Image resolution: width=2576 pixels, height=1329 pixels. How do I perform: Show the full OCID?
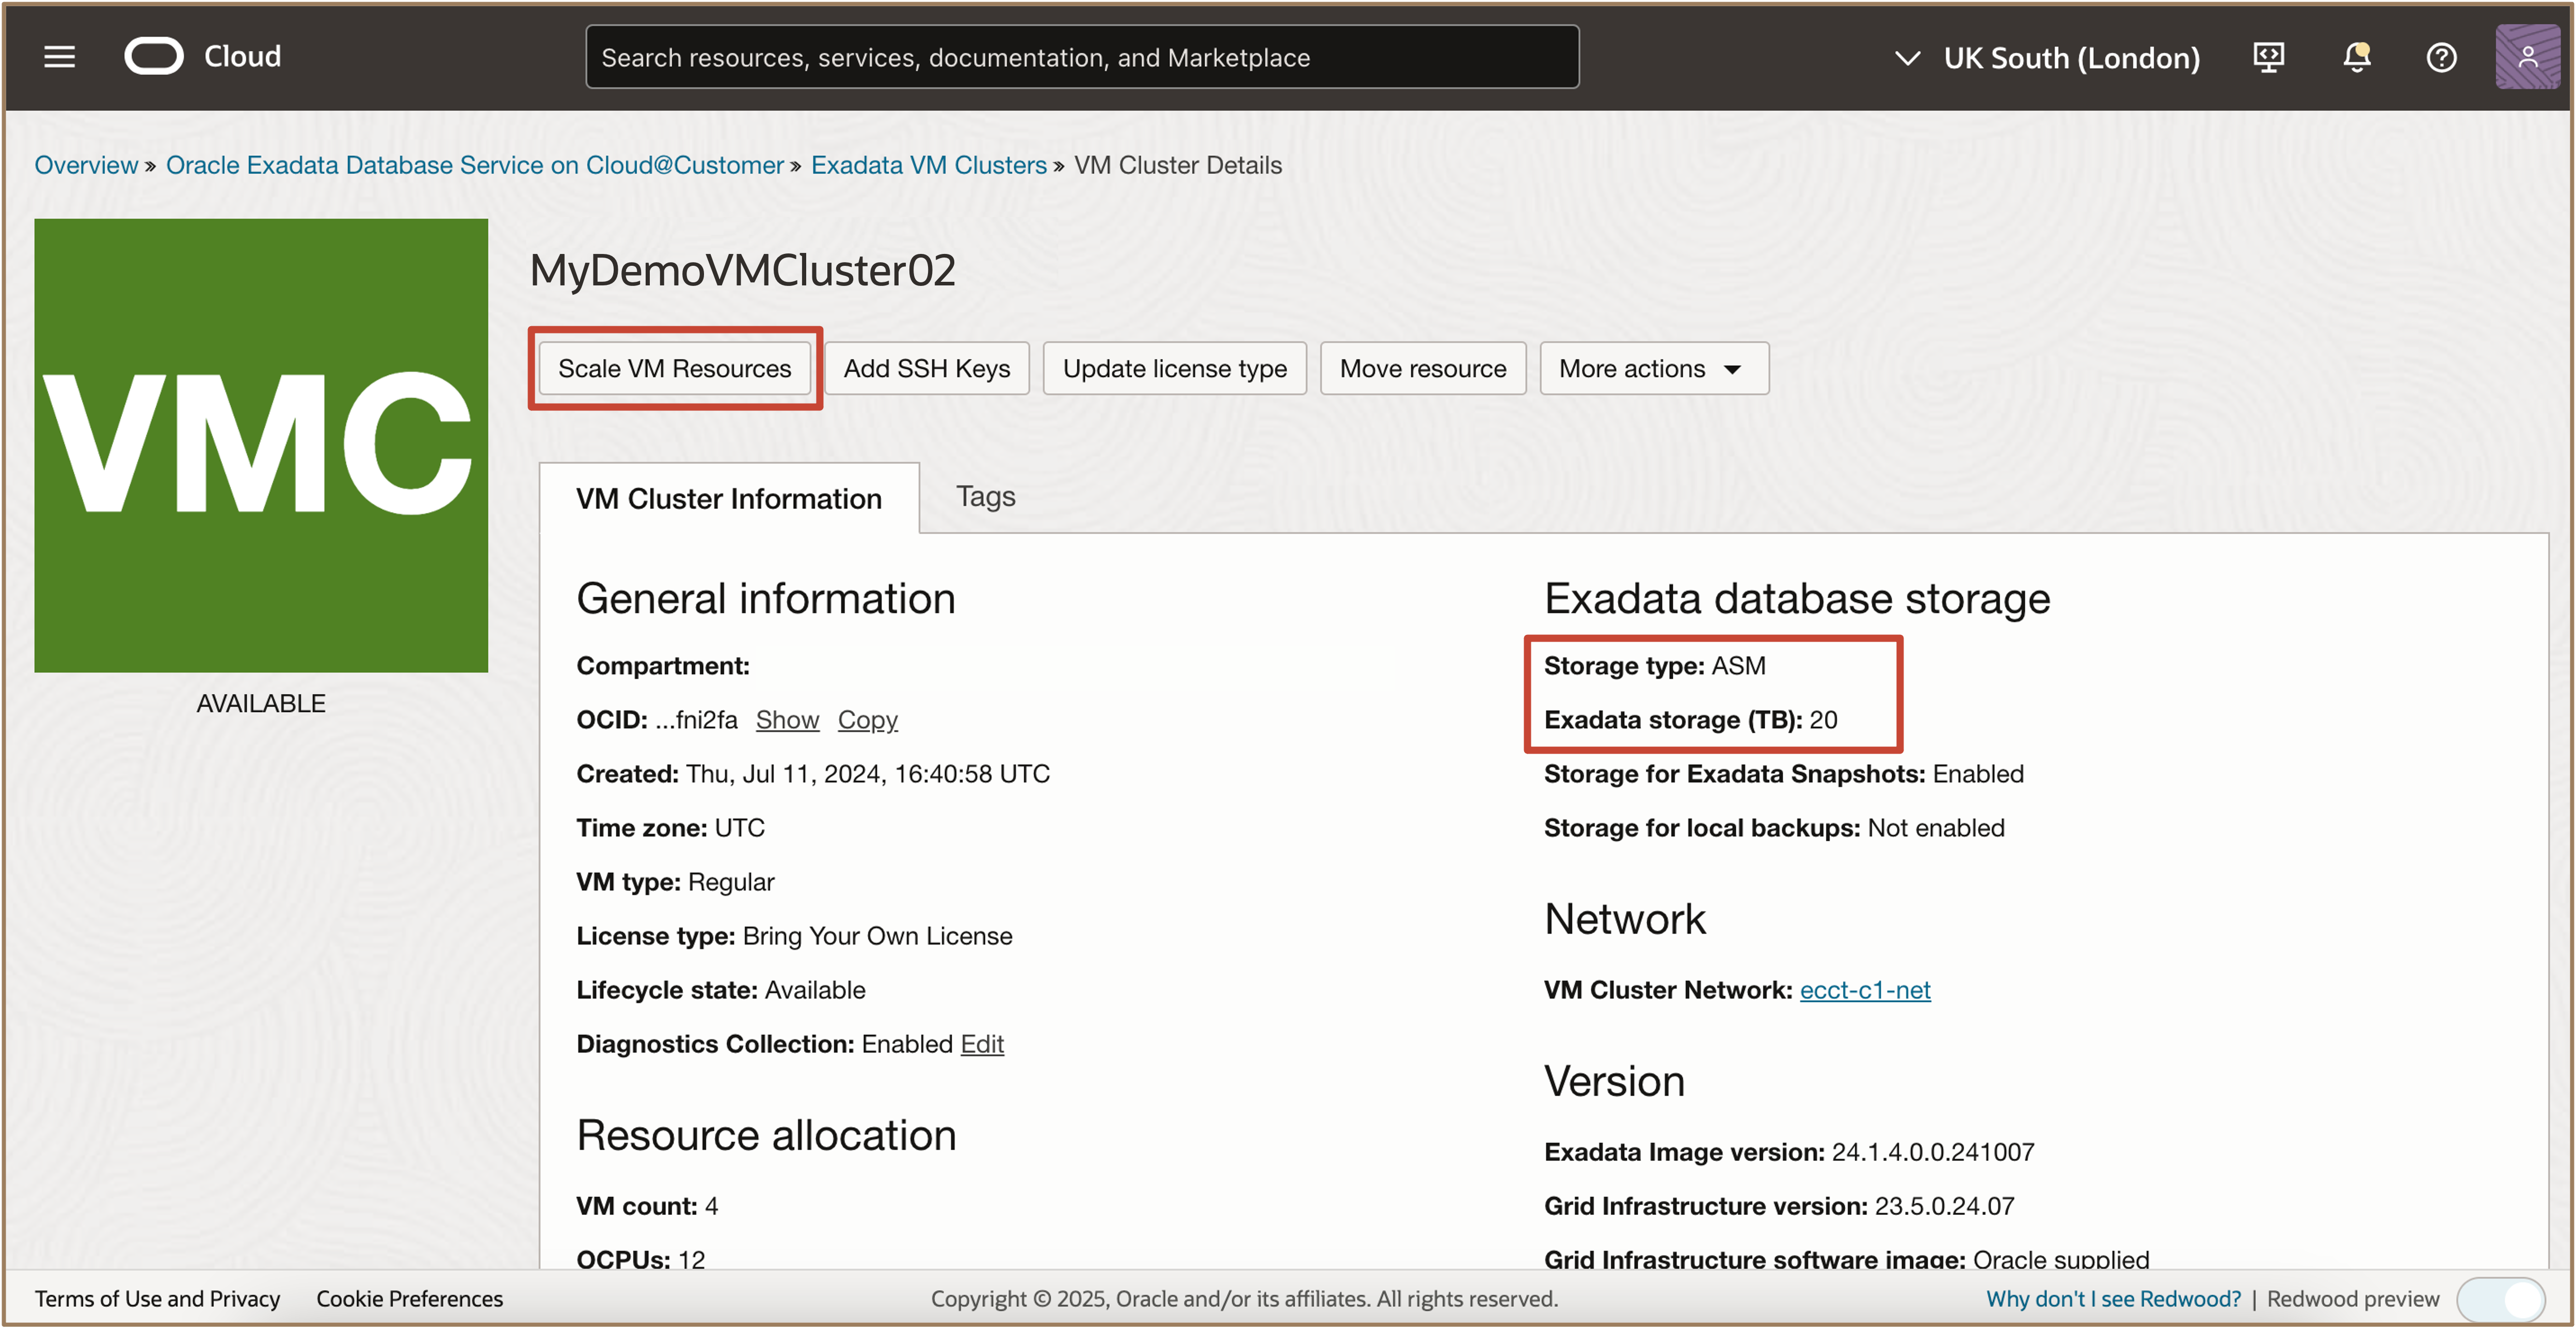(787, 719)
